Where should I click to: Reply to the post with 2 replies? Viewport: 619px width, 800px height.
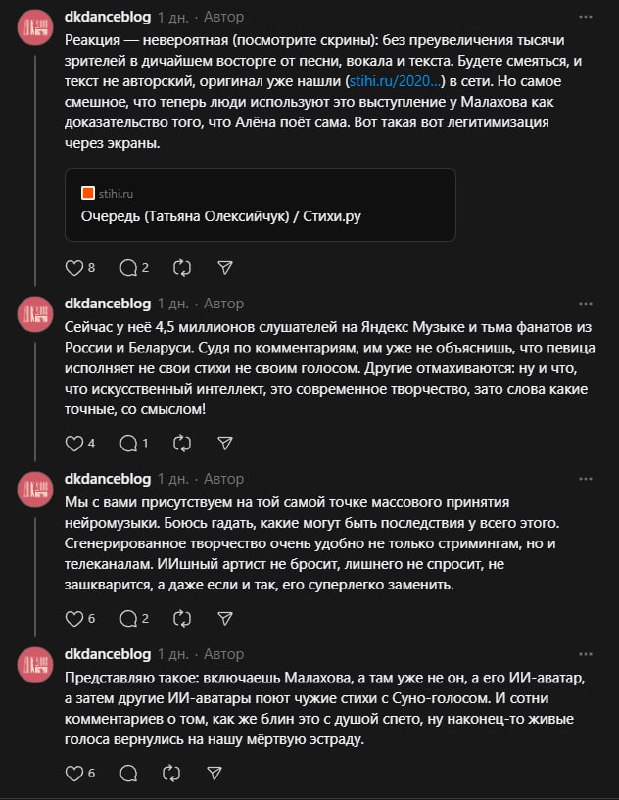(x=127, y=267)
